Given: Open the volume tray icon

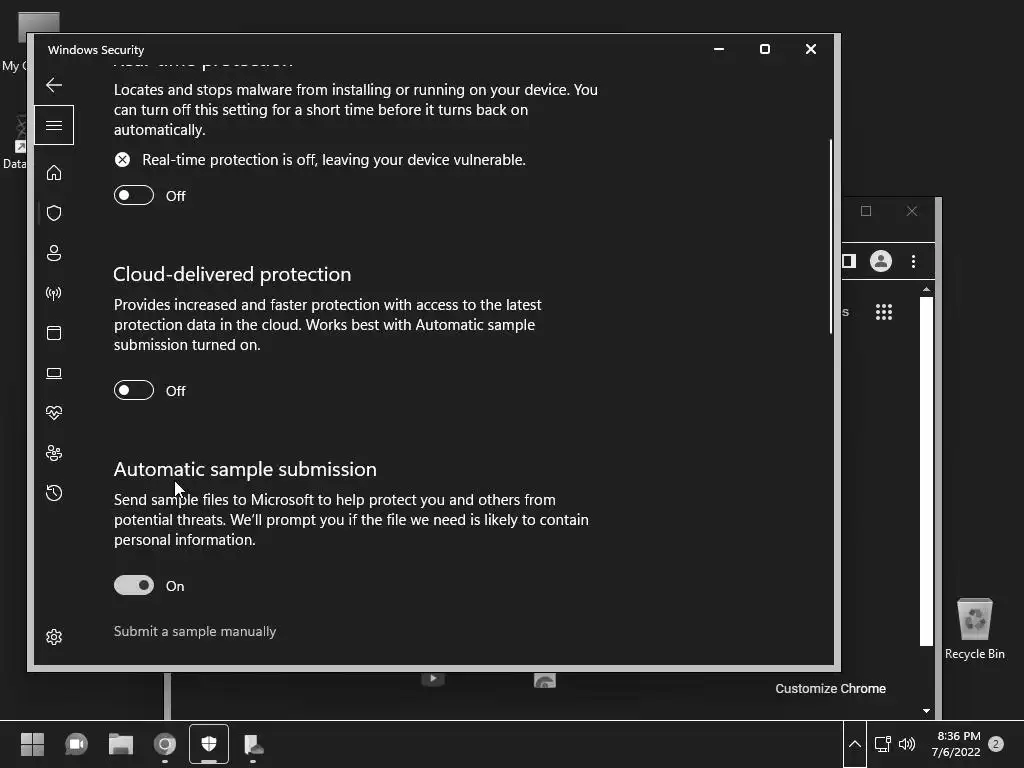Looking at the screenshot, I should point(907,744).
